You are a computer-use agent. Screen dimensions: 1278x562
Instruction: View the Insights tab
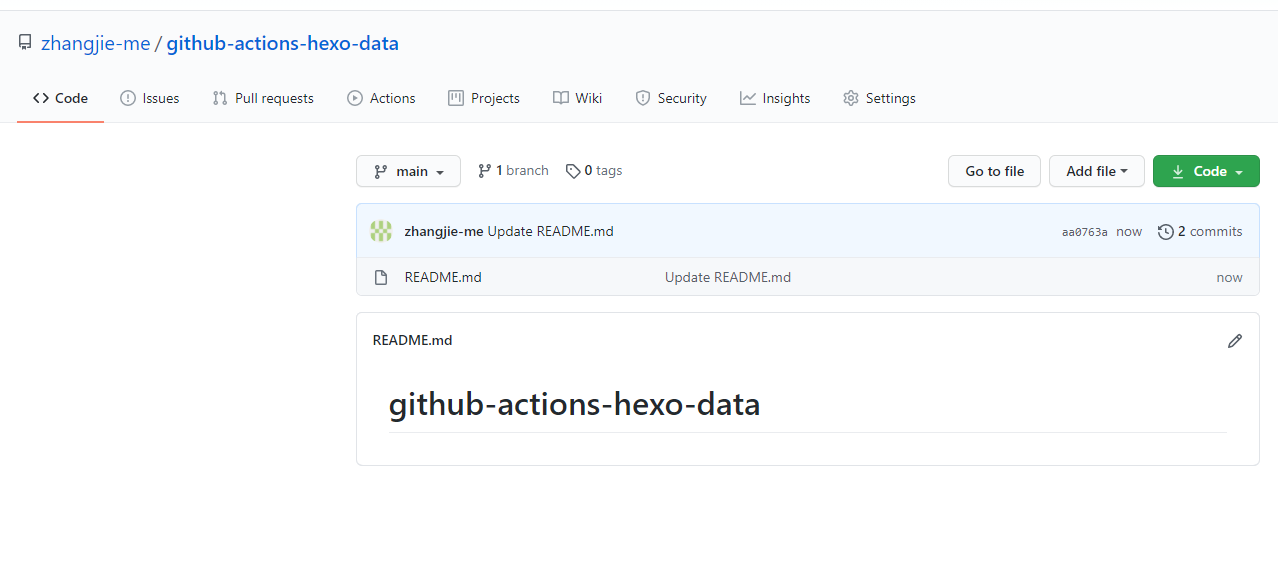click(x=775, y=98)
